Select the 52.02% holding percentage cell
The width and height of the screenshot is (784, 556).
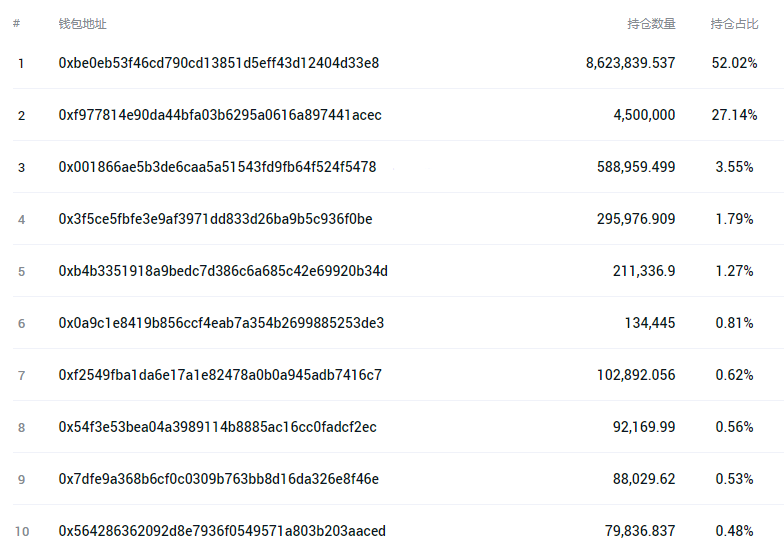[x=734, y=63]
